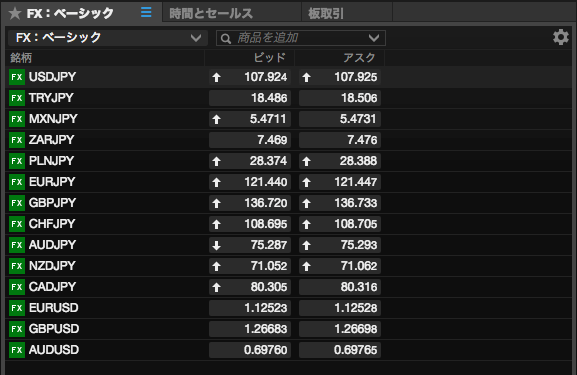
Task: Click the star icon beside FX:ベーシック tab
Action: [x=15, y=14]
